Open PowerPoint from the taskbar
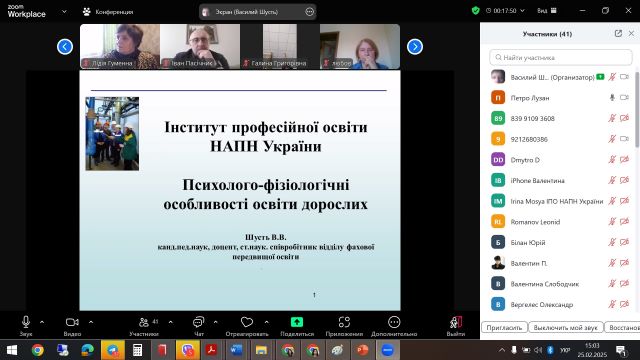Viewport: 640px width, 360px height. [362, 350]
